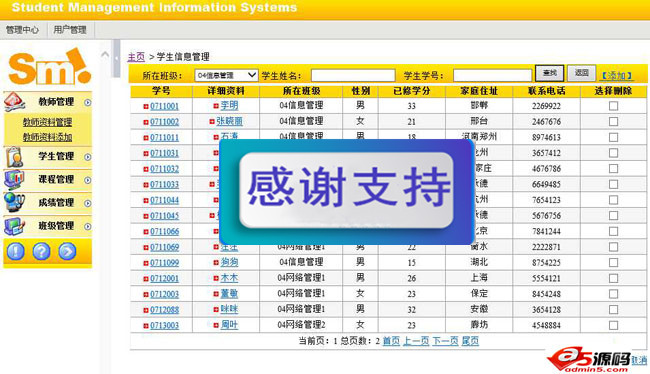Tick delete checkbox for student 0713003
This screenshot has height=374, width=650.
[x=613, y=325]
